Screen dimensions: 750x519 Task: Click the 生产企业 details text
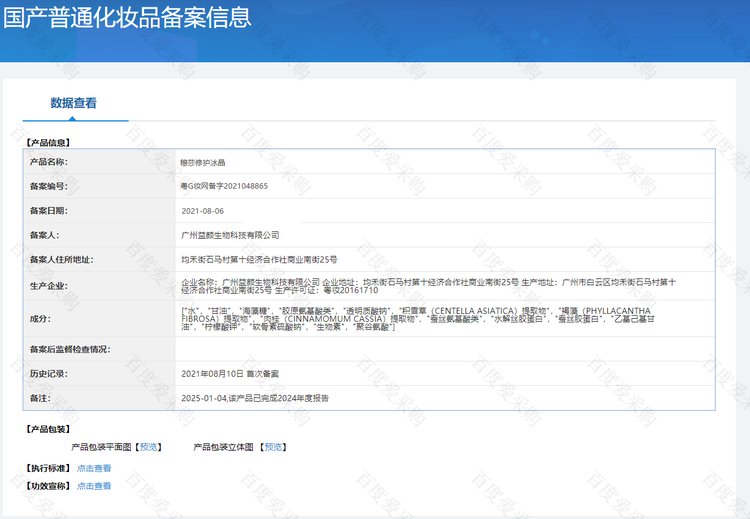click(429, 286)
